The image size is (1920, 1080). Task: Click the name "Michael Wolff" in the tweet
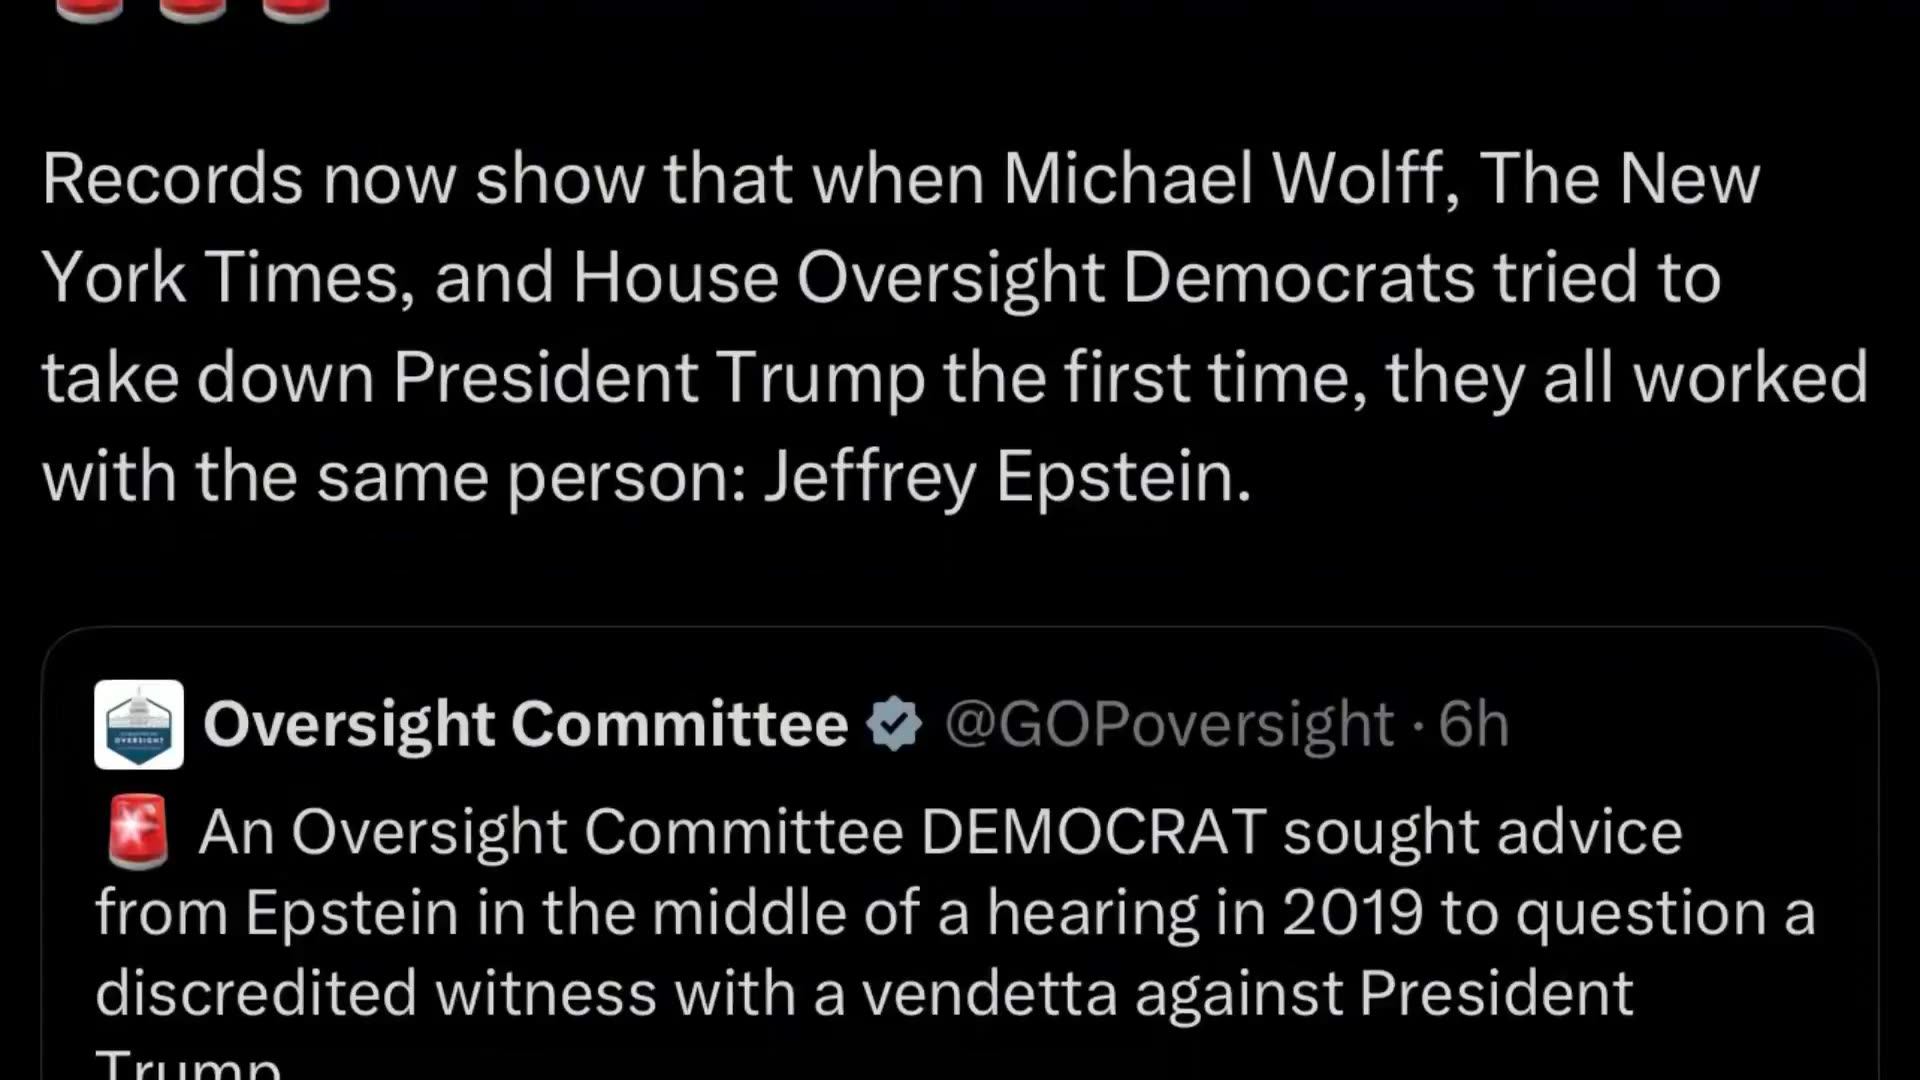click(1223, 180)
